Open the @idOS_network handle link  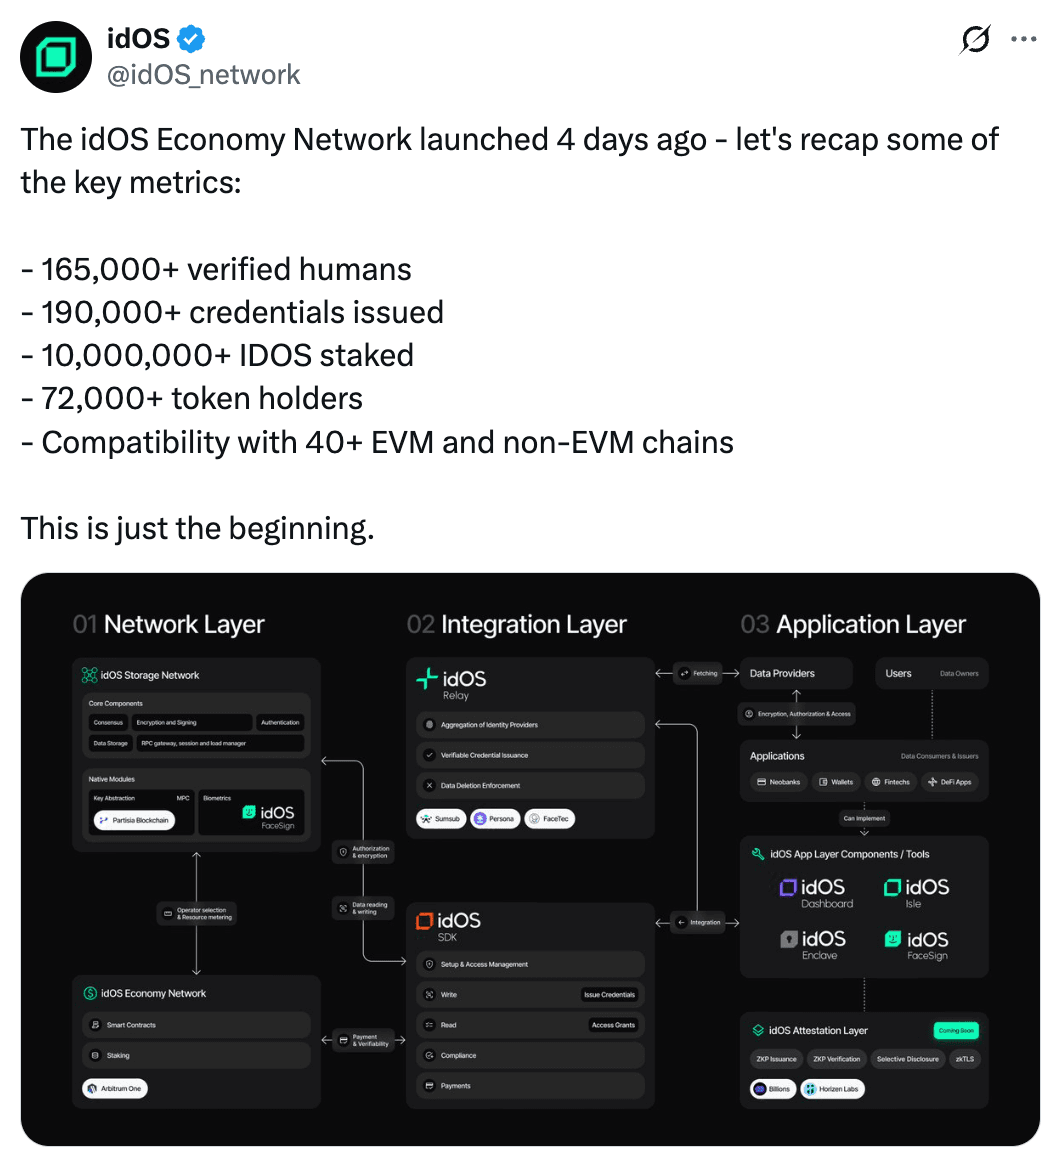203,75
